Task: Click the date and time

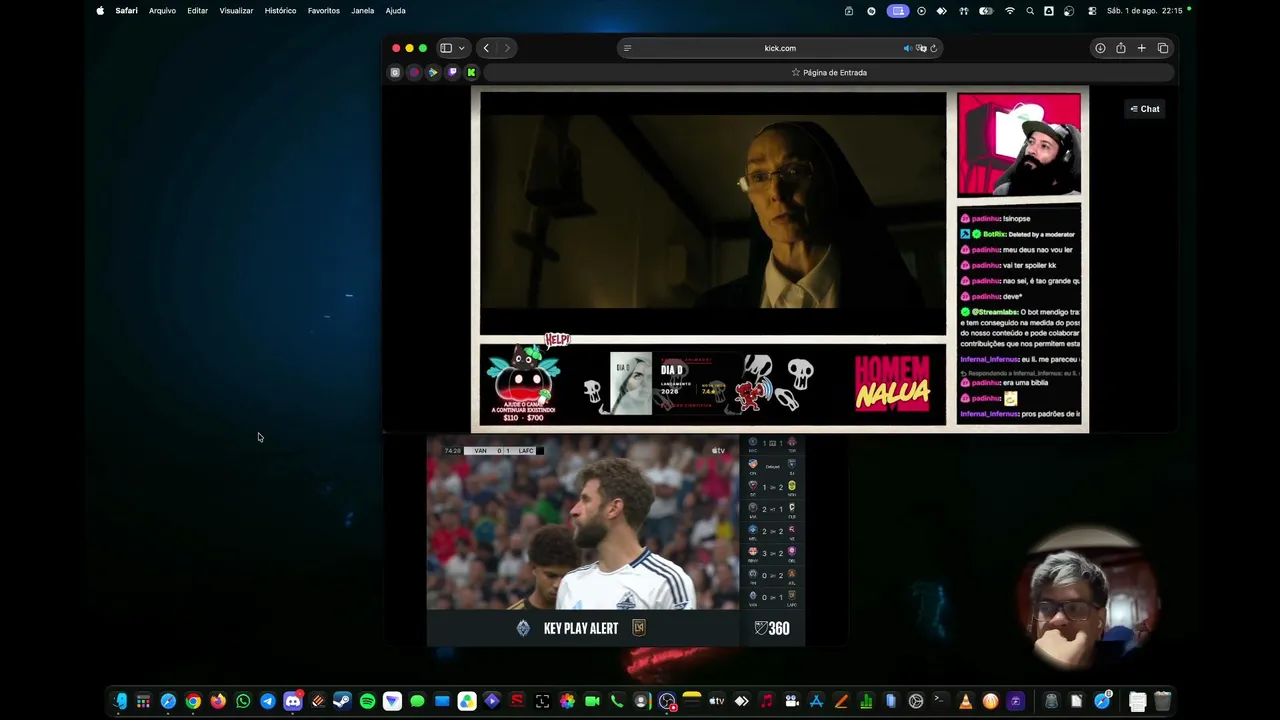Action: pos(1145,11)
